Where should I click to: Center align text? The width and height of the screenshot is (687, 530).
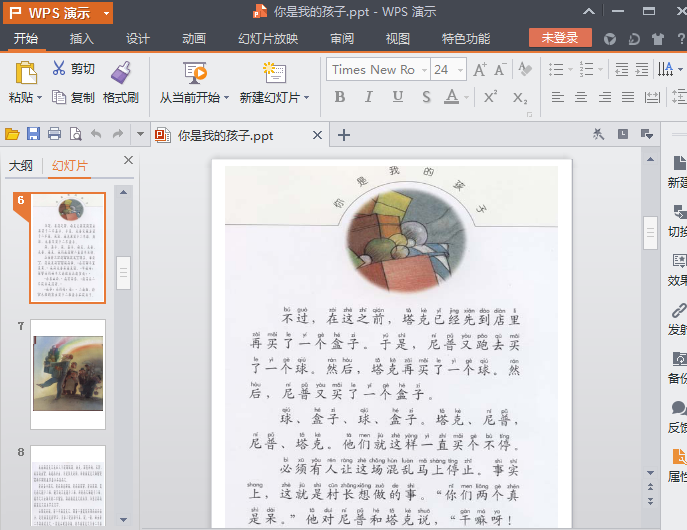(x=581, y=97)
